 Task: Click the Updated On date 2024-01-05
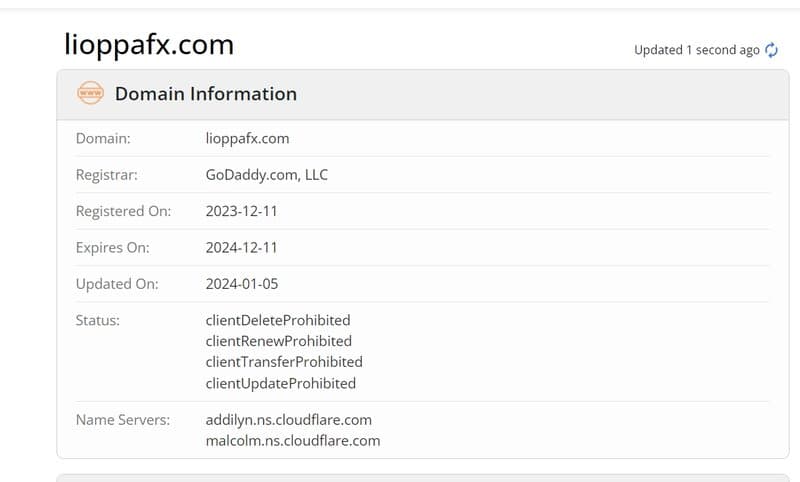[242, 284]
